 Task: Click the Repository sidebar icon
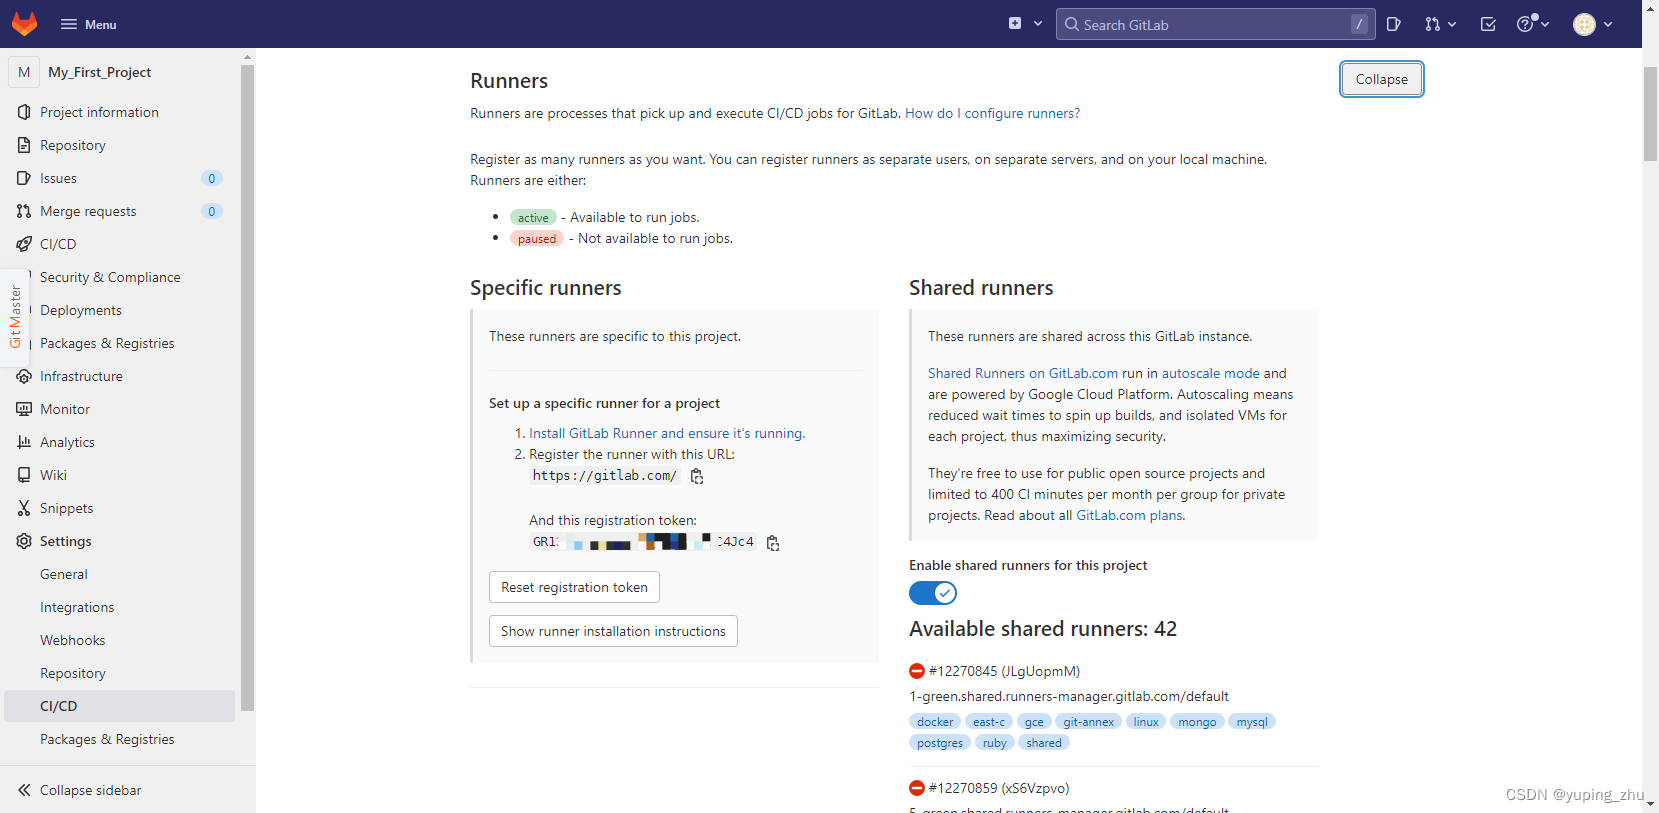click(x=24, y=145)
